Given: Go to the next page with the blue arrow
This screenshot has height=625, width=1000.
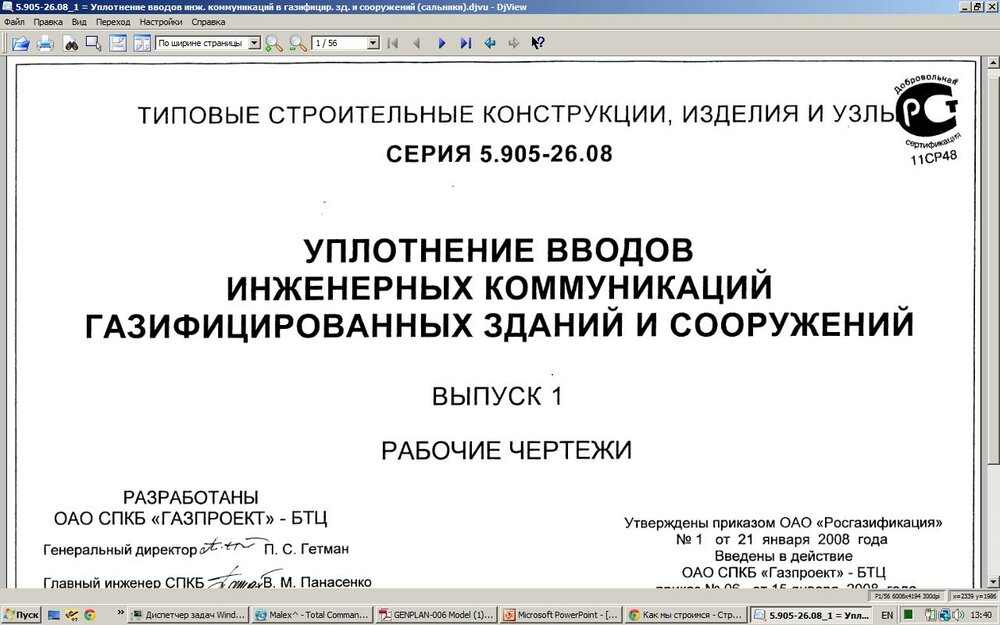Looking at the screenshot, I should click(x=443, y=43).
